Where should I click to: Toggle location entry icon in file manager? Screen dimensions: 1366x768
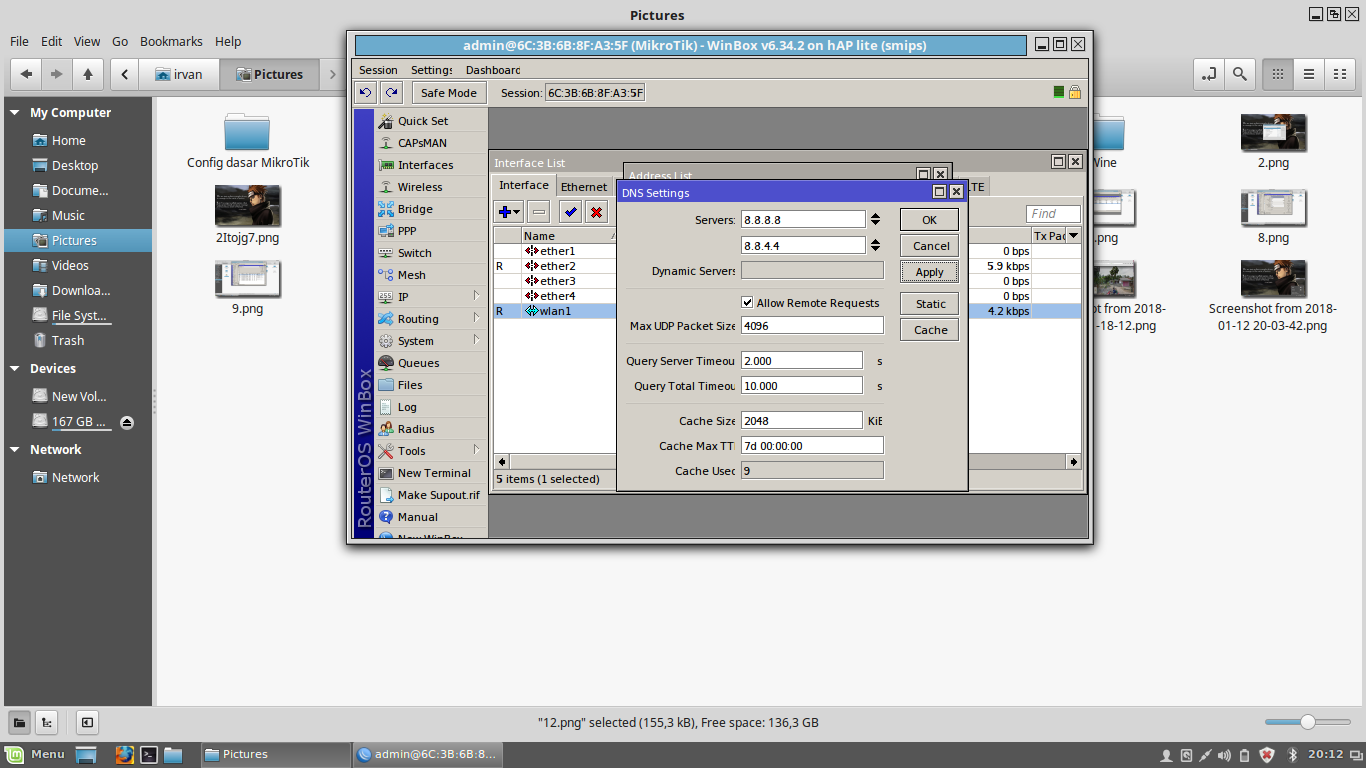(1209, 74)
